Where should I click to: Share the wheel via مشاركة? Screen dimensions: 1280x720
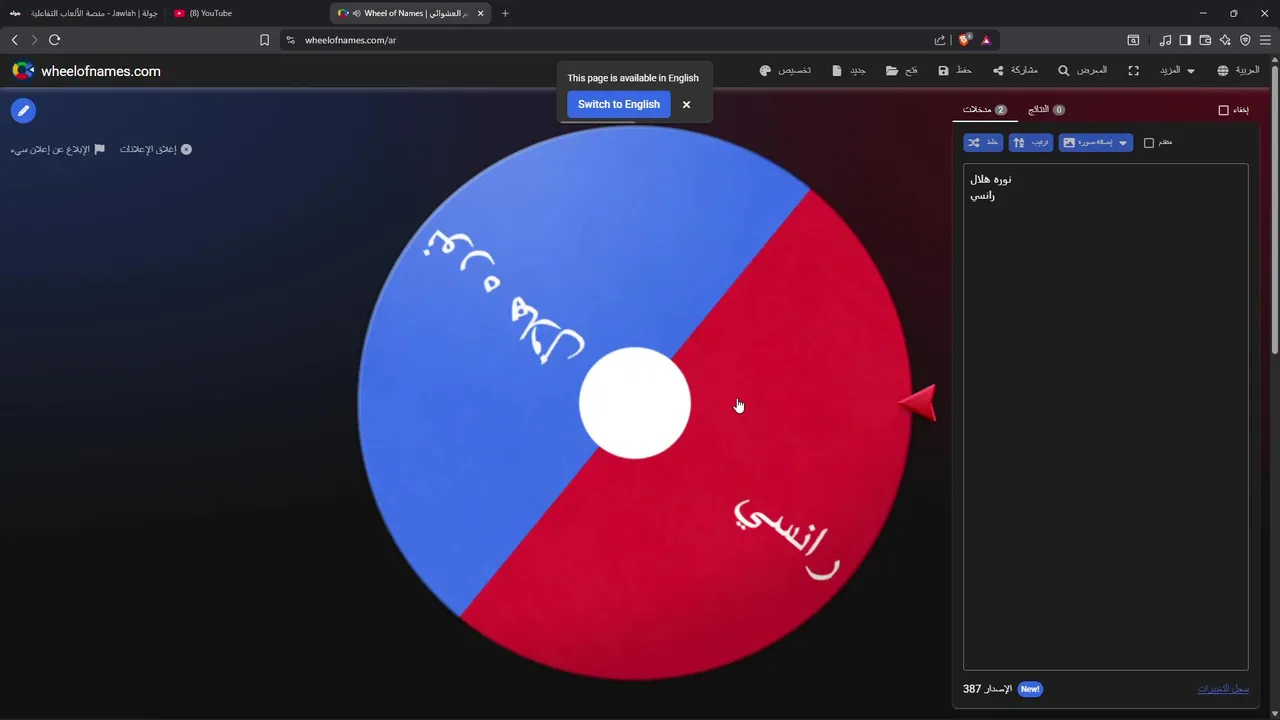point(1015,71)
